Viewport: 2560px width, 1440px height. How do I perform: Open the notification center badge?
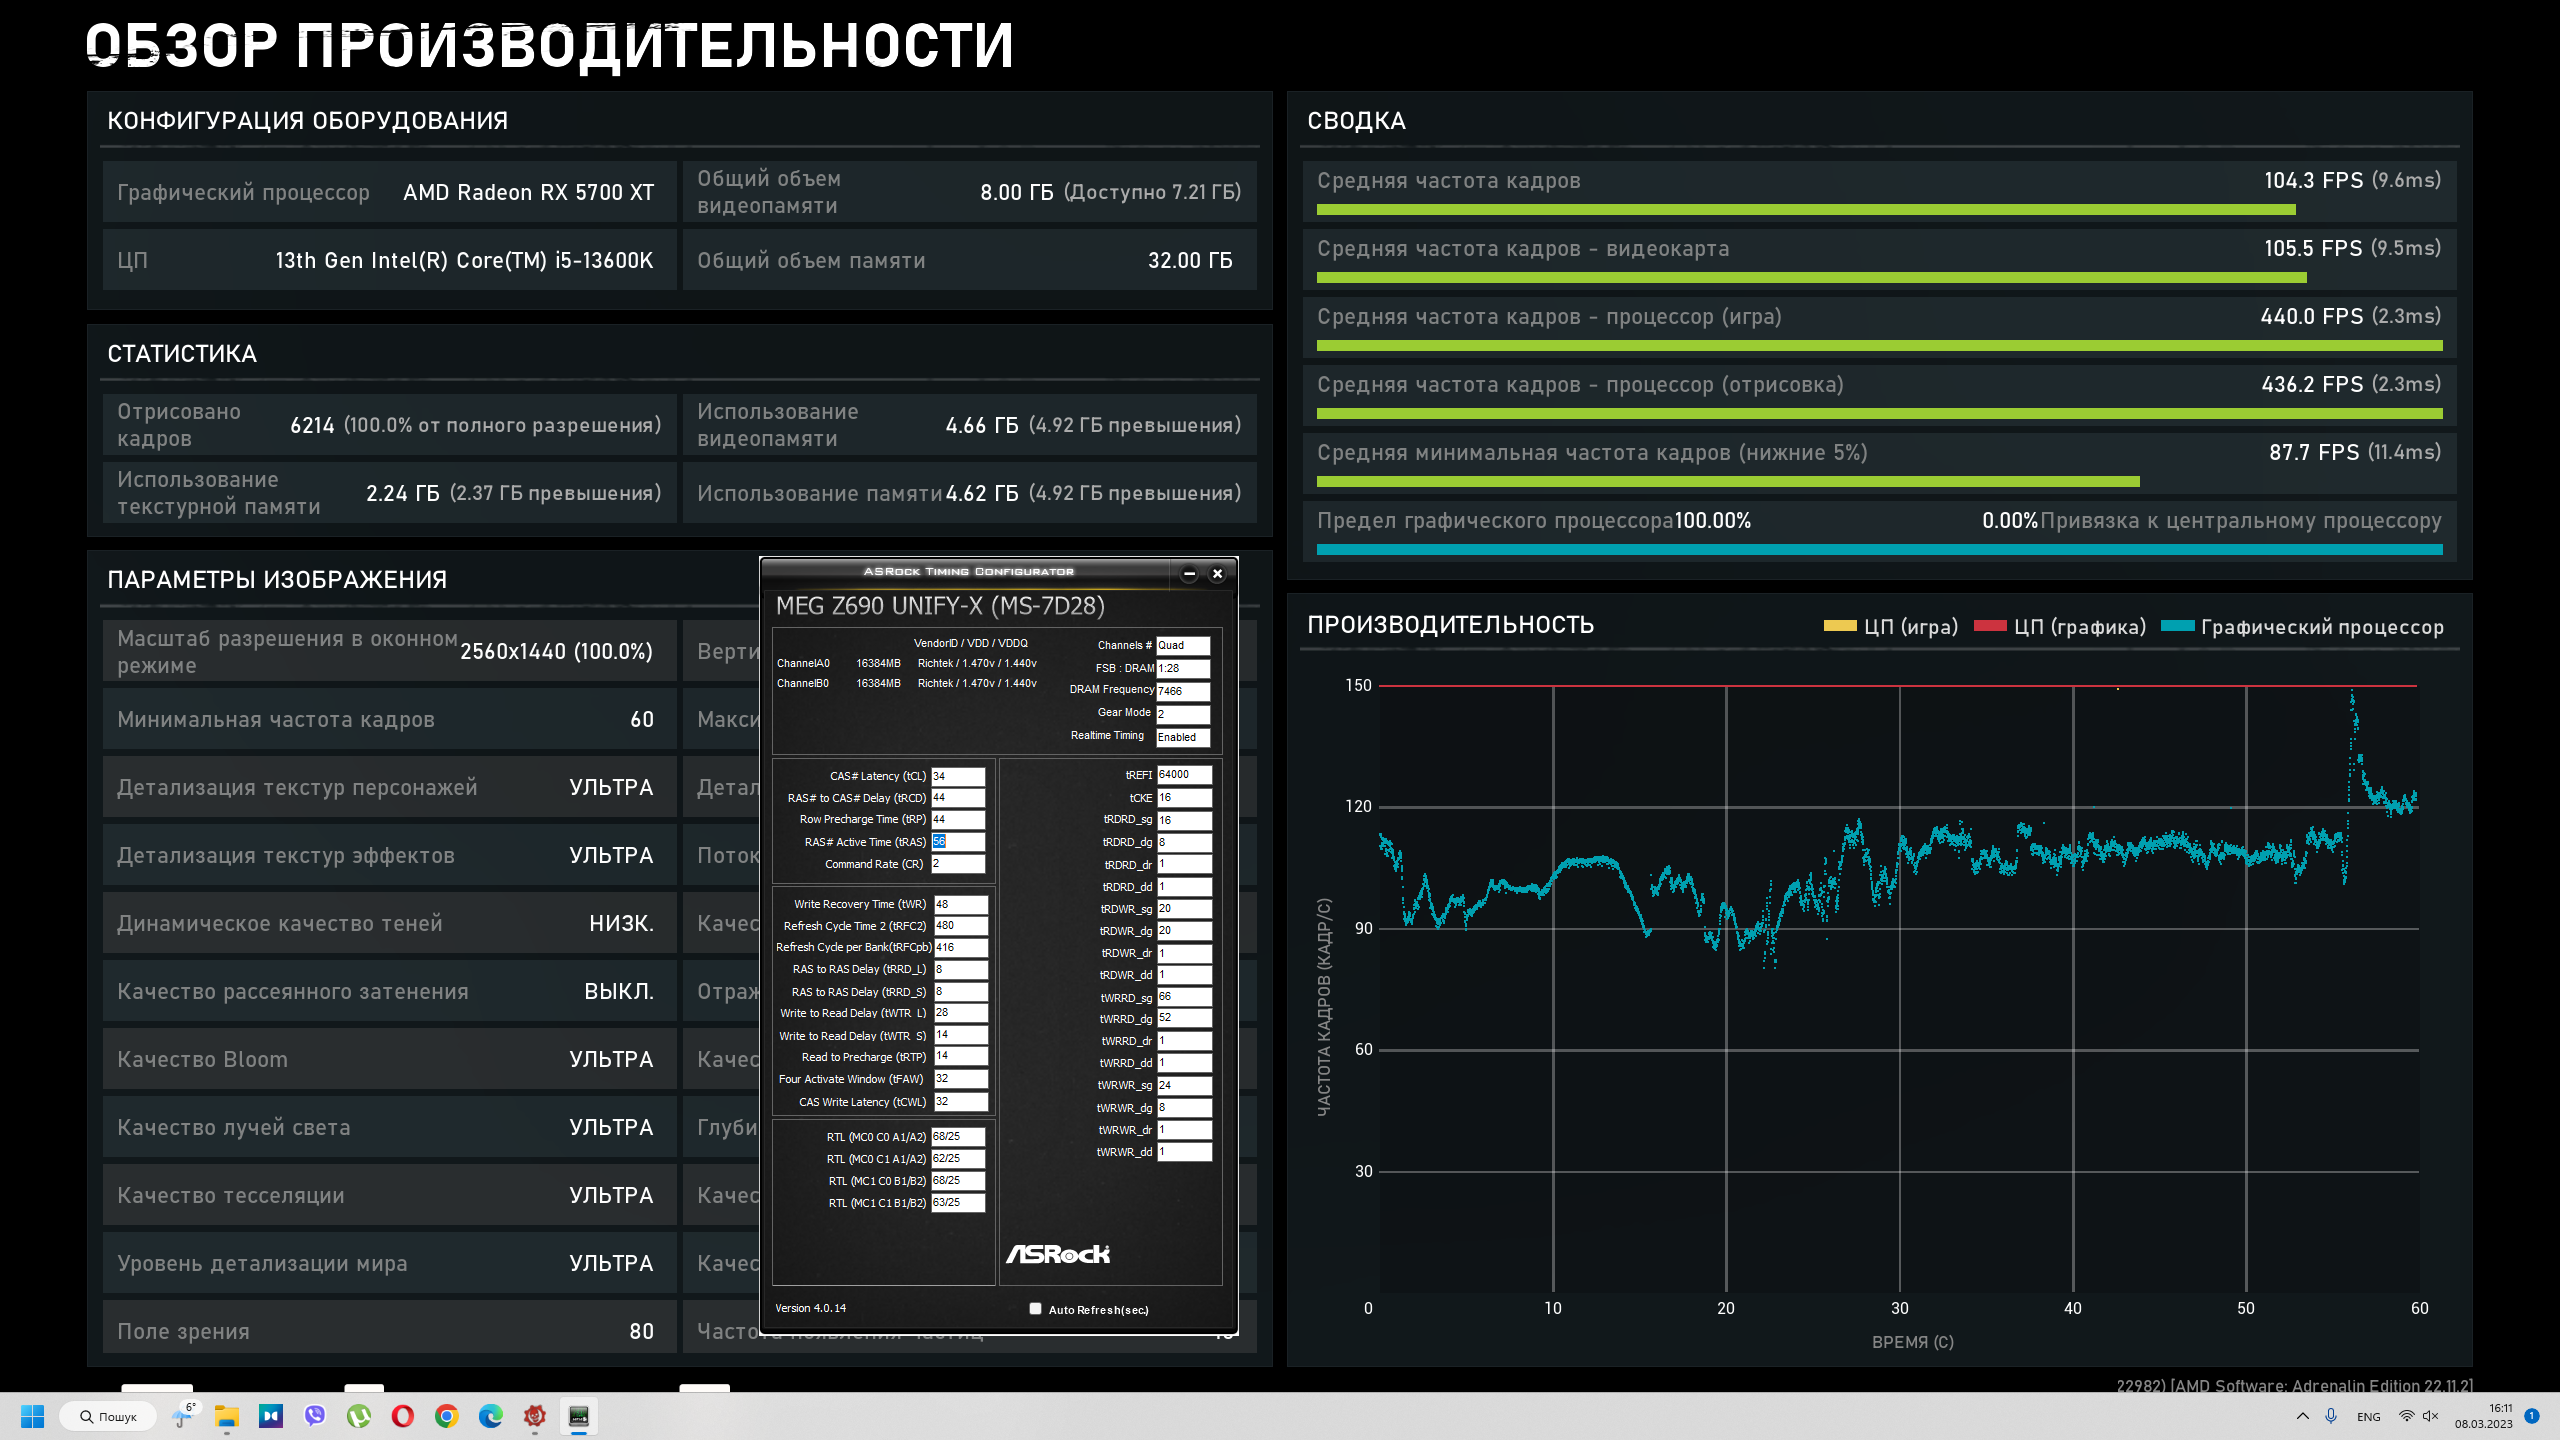pos(2532,1416)
